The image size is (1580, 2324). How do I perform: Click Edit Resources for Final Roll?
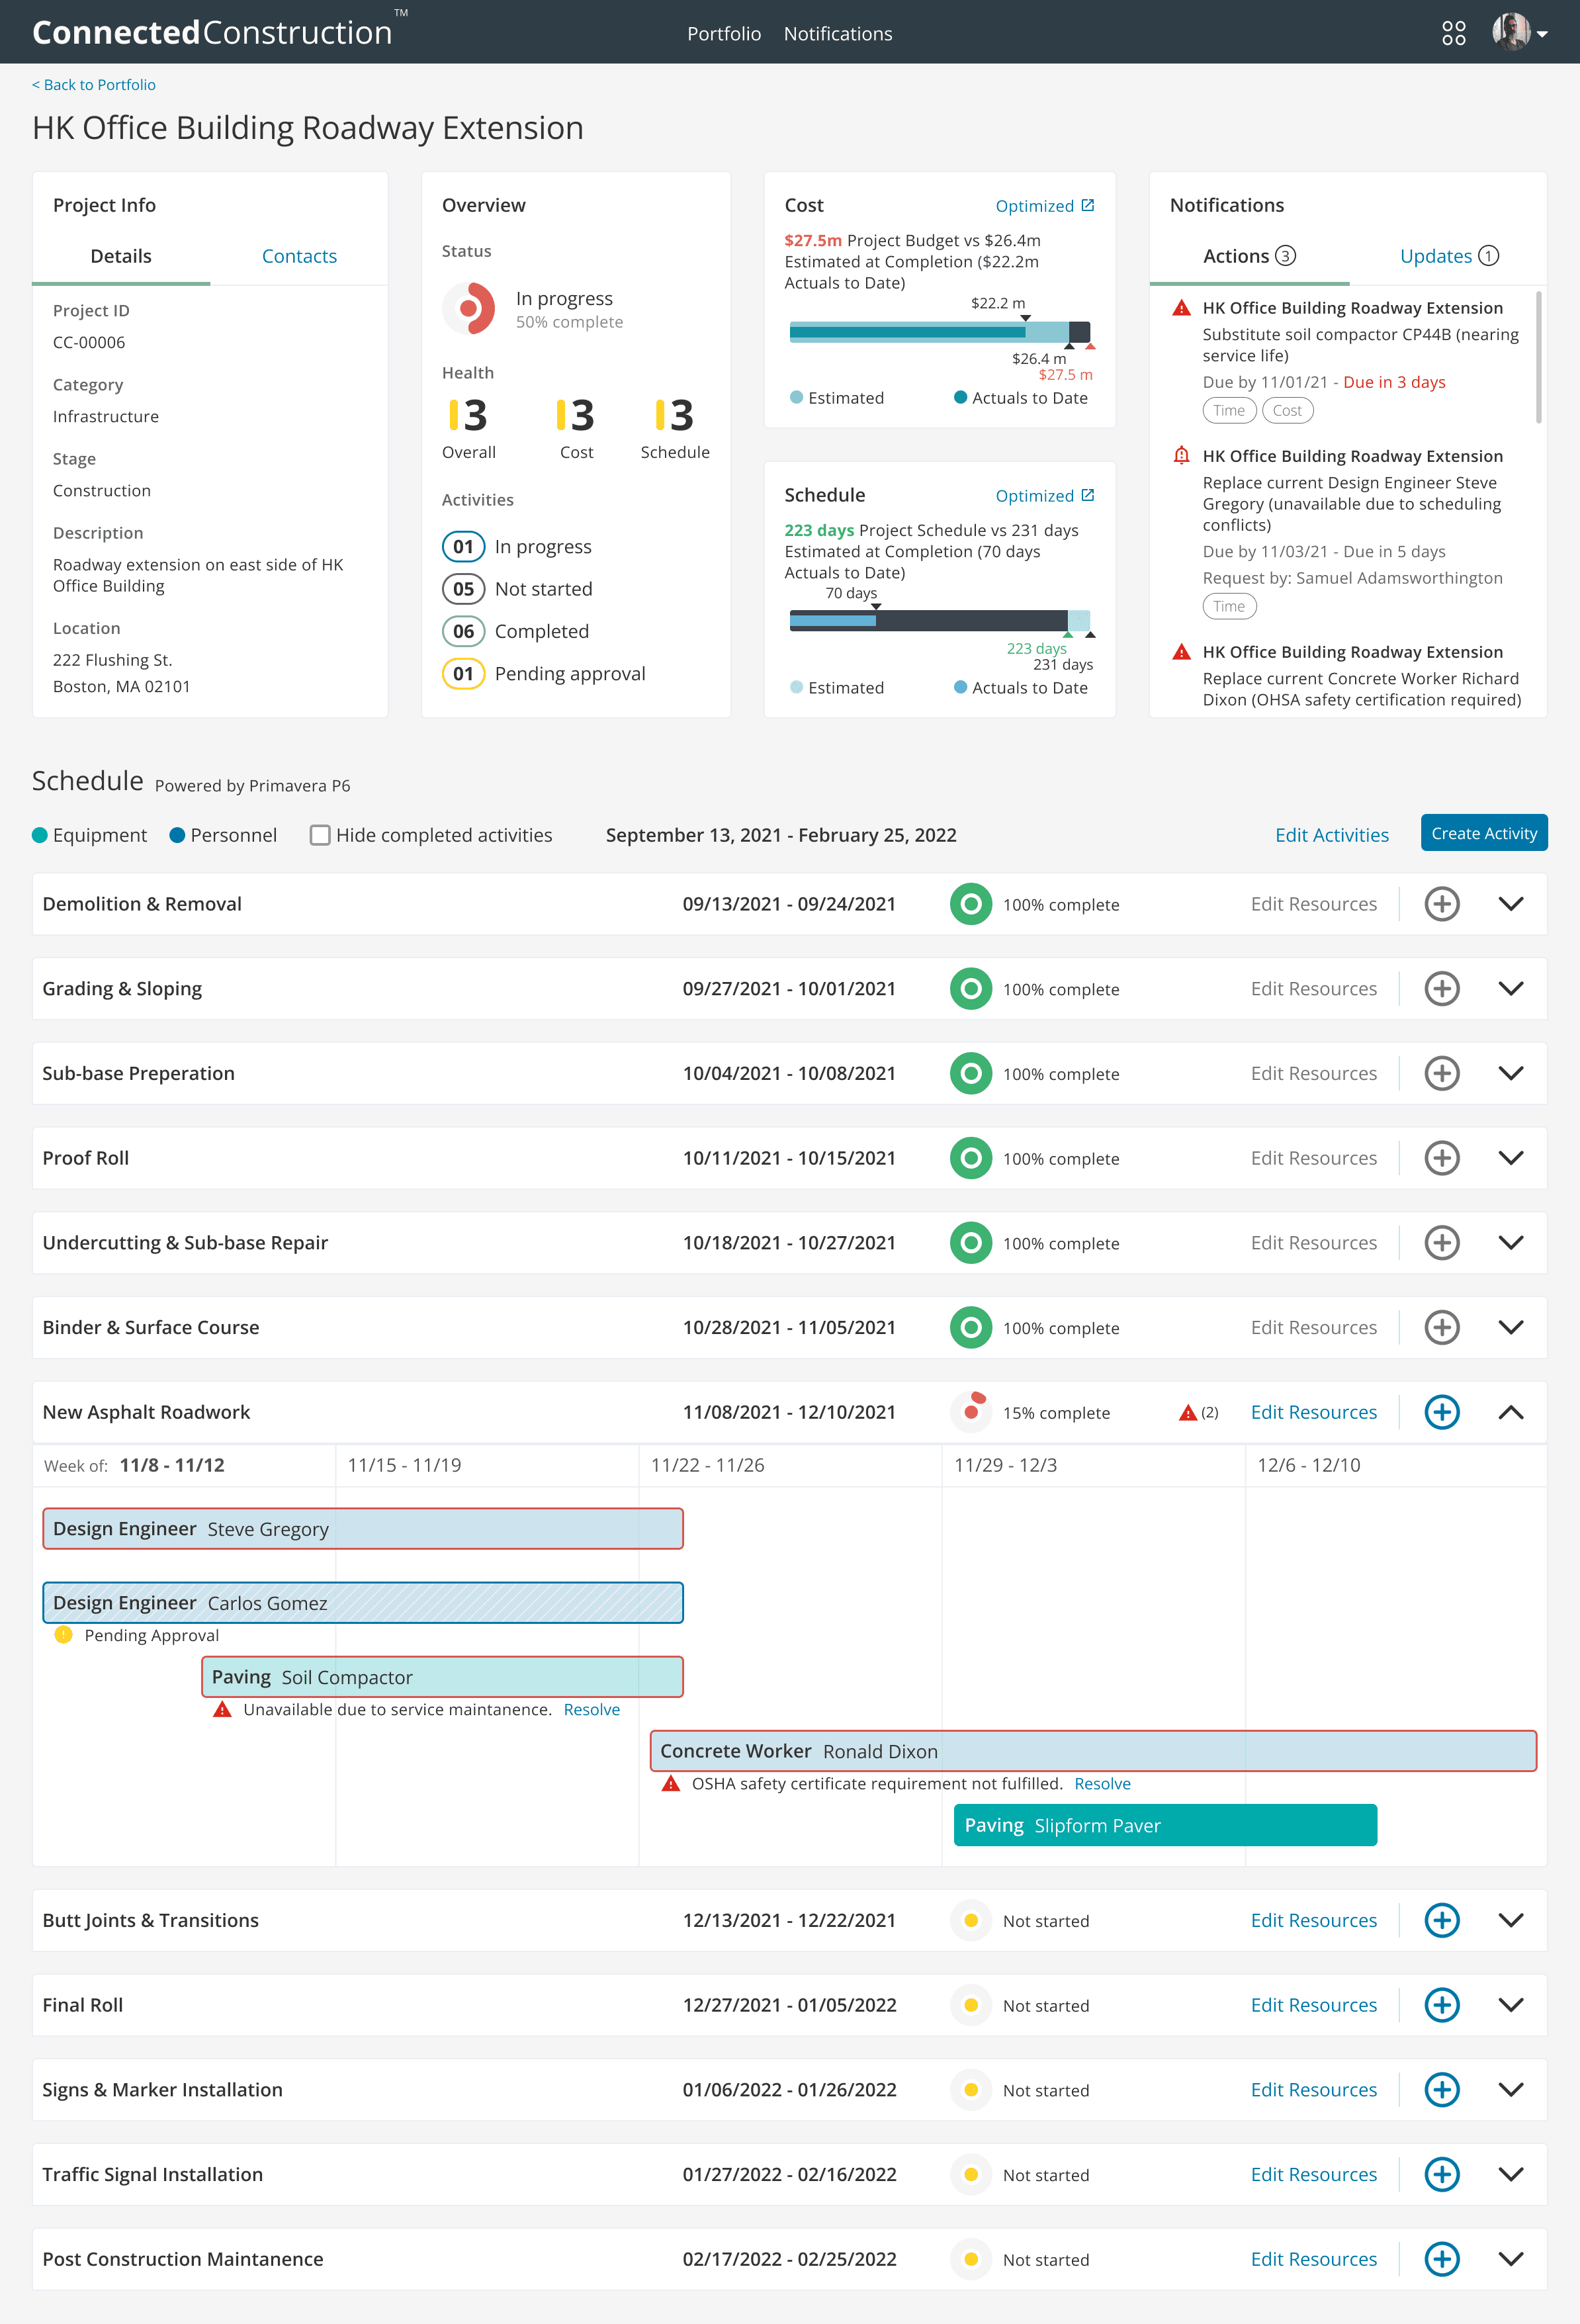tap(1313, 2005)
